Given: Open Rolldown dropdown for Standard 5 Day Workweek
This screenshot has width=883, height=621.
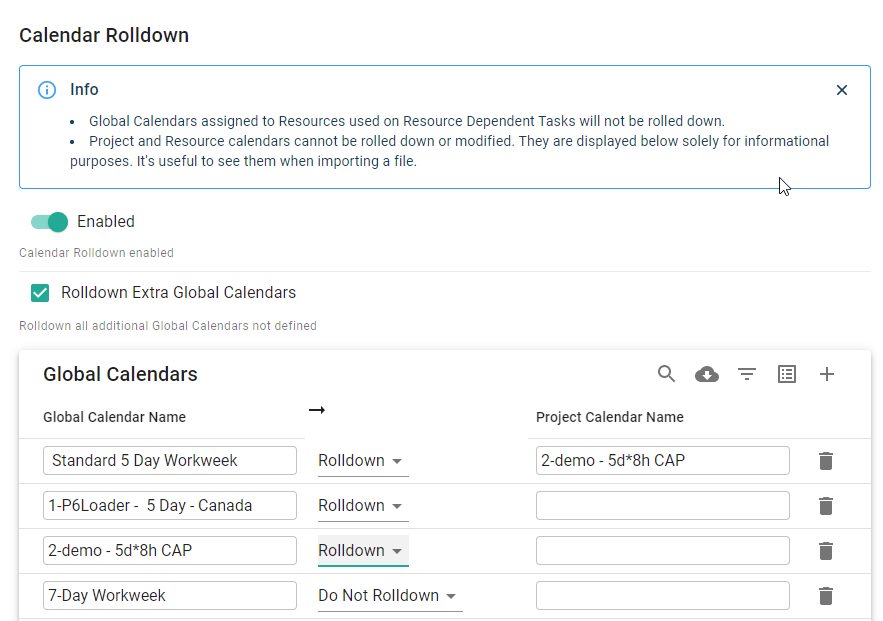Looking at the screenshot, I should coord(361,461).
